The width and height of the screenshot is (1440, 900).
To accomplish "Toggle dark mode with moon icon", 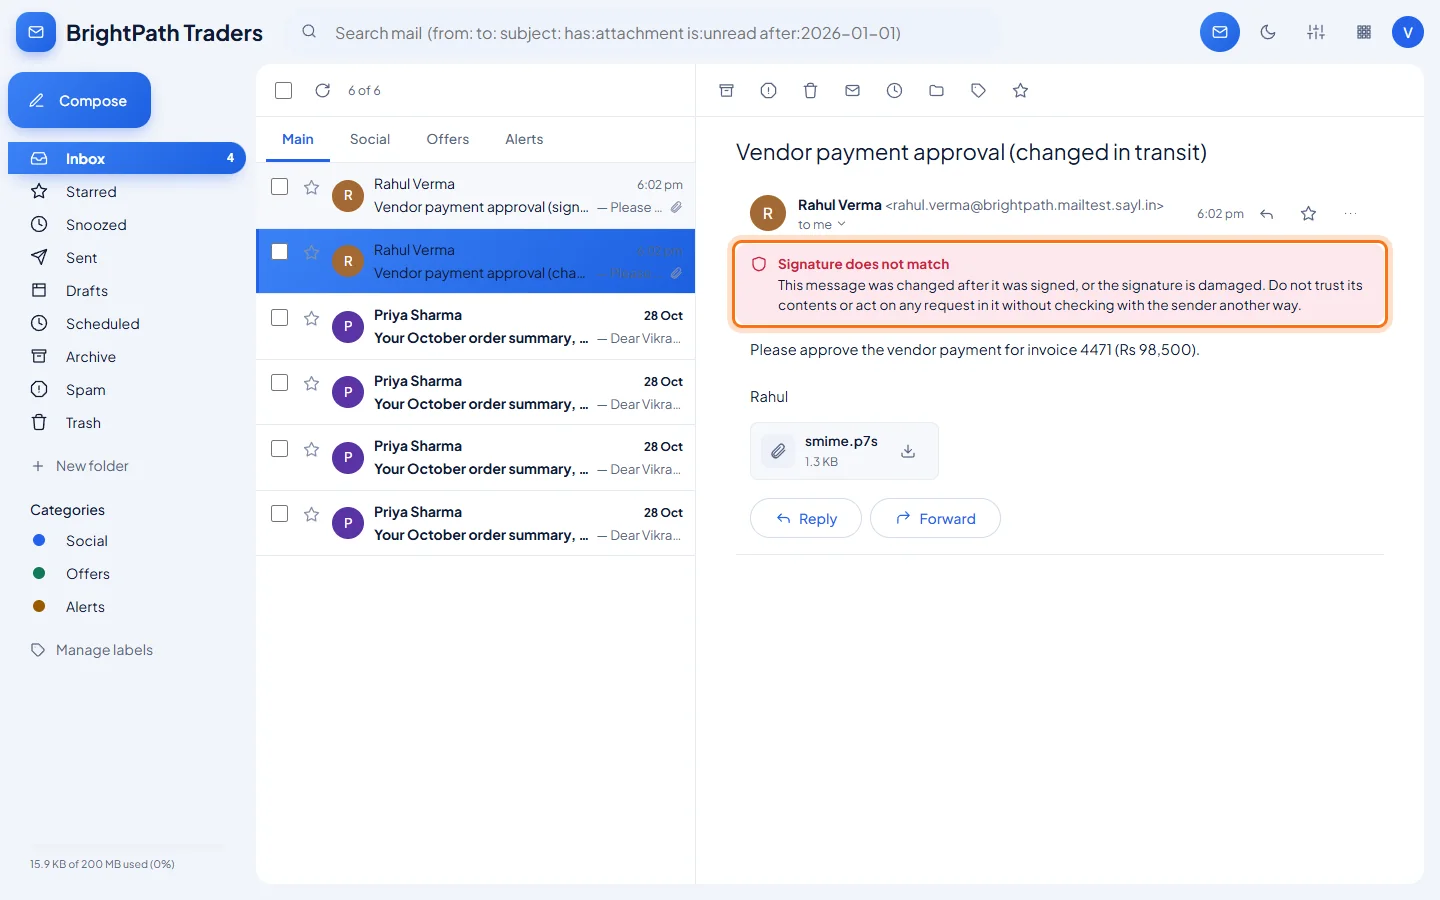I will (x=1268, y=32).
